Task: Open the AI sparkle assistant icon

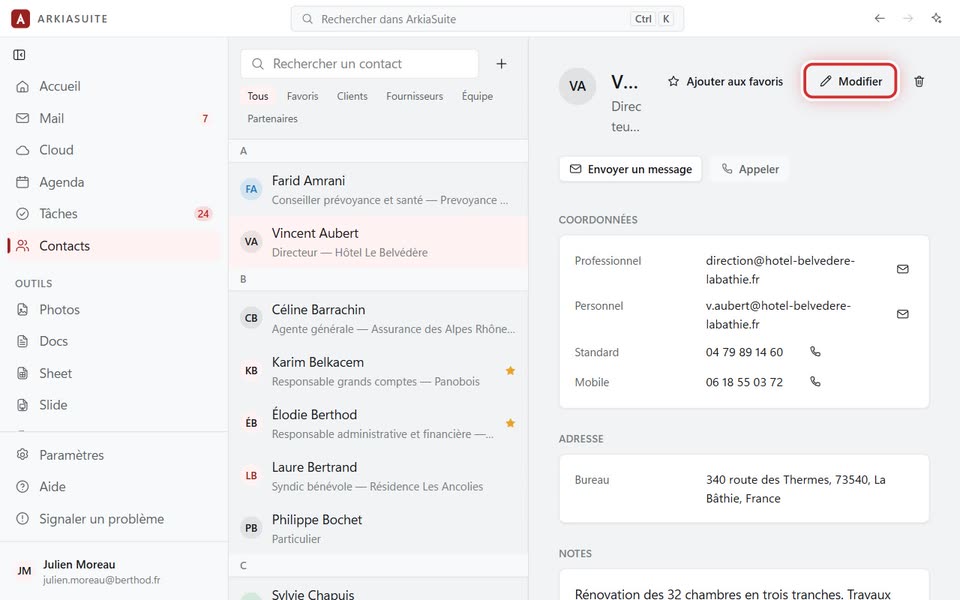Action: 936,18
